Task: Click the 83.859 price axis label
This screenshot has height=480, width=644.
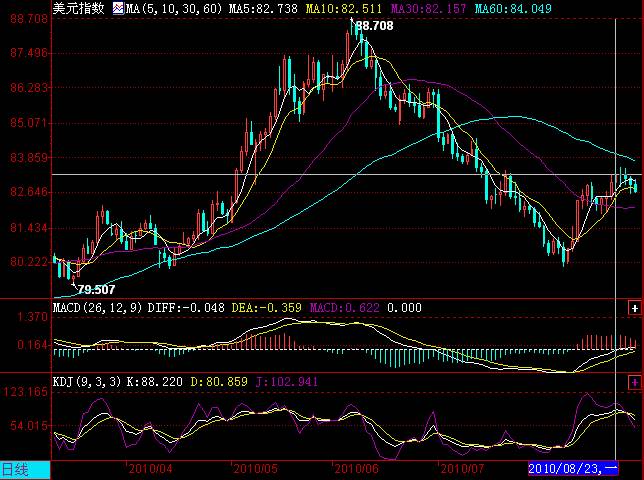Action: (x=29, y=157)
